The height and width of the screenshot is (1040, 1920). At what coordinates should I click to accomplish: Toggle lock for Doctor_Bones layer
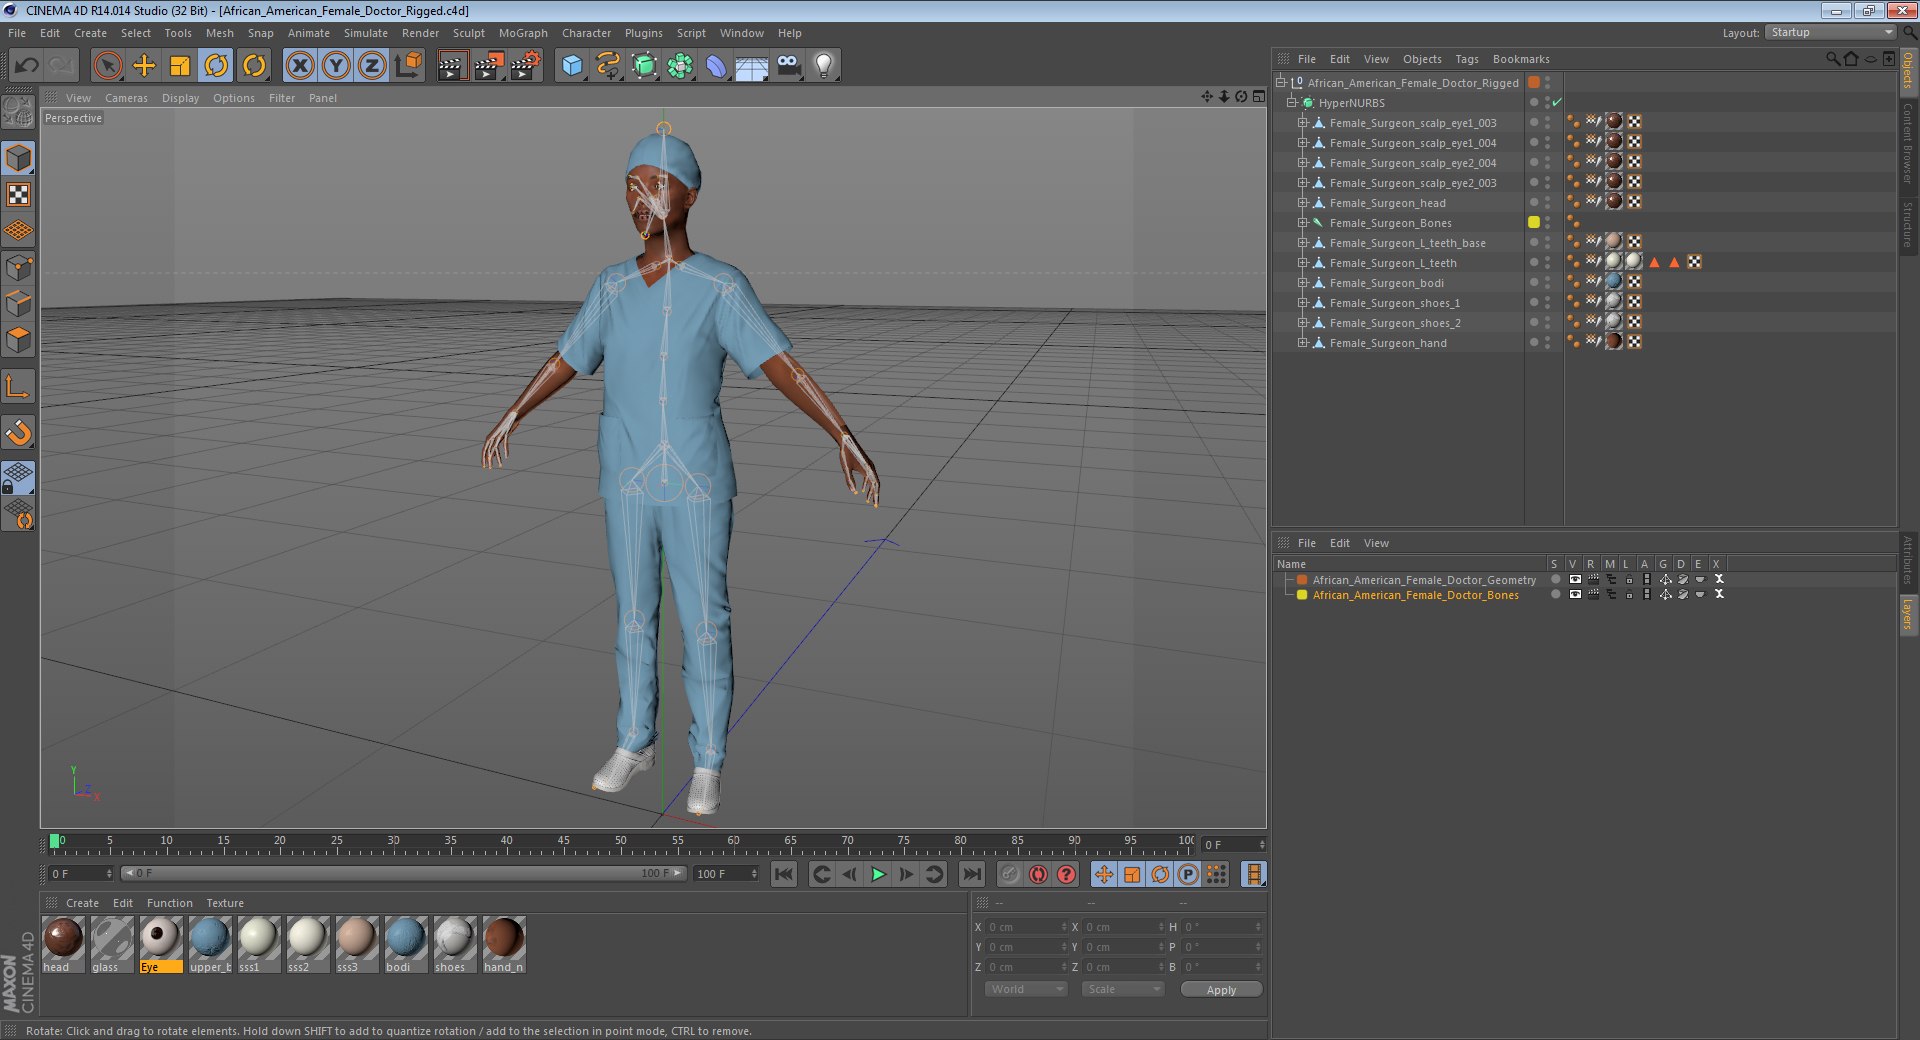(1629, 594)
